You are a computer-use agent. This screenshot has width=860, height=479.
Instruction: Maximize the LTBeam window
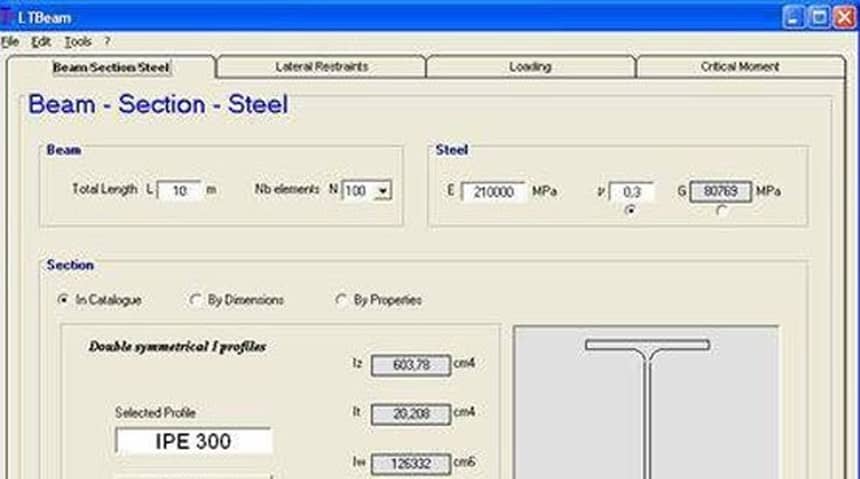(819, 17)
